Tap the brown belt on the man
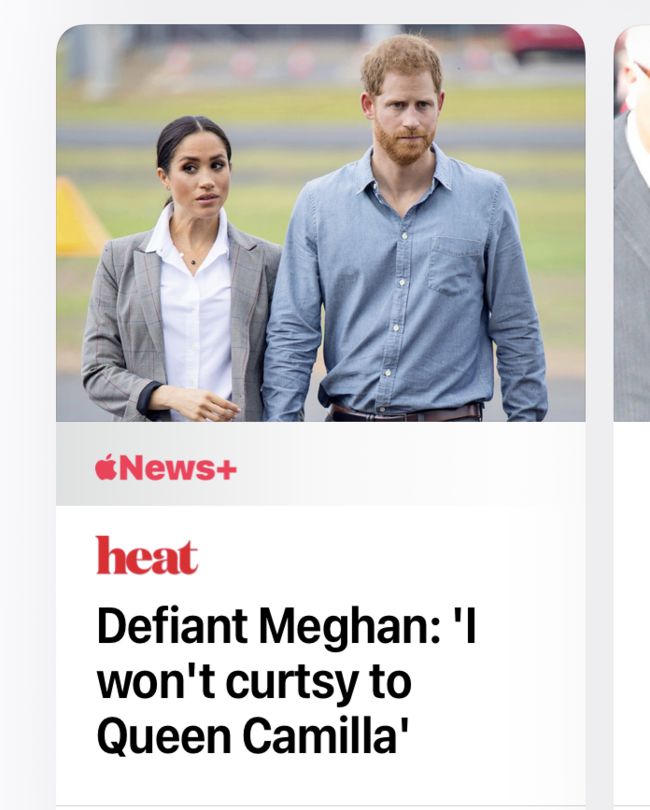This screenshot has width=650, height=810. pos(407,413)
